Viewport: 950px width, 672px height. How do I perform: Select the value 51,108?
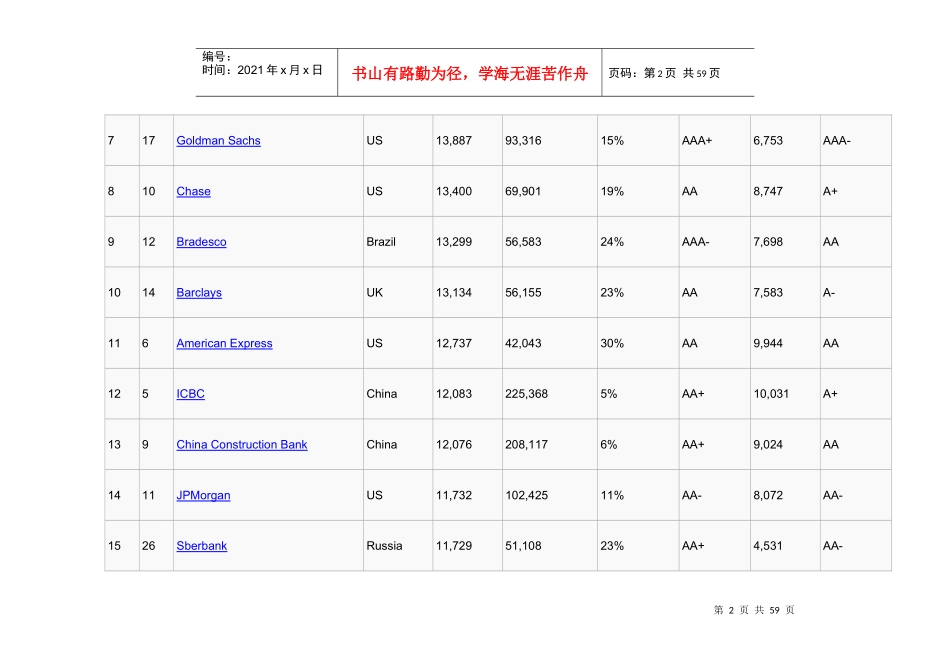click(523, 546)
